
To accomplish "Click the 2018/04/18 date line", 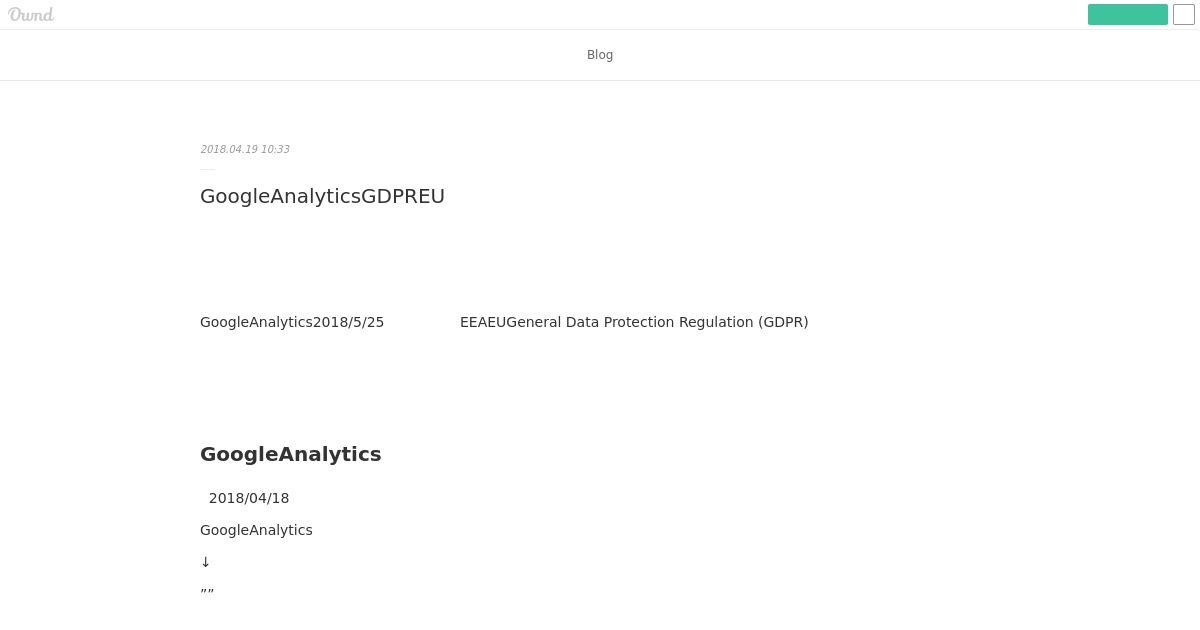I will 249,498.
